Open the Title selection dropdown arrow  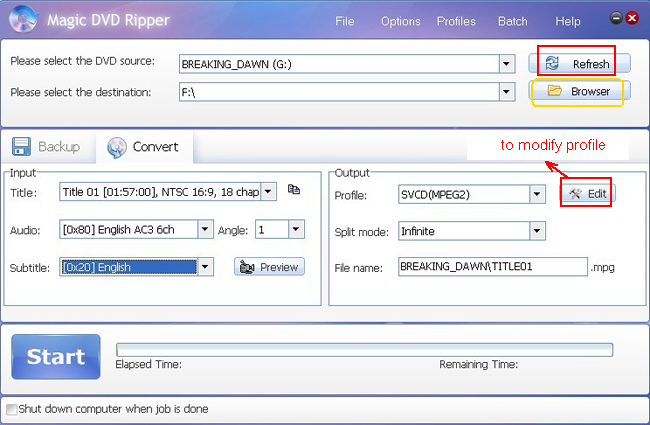click(268, 192)
